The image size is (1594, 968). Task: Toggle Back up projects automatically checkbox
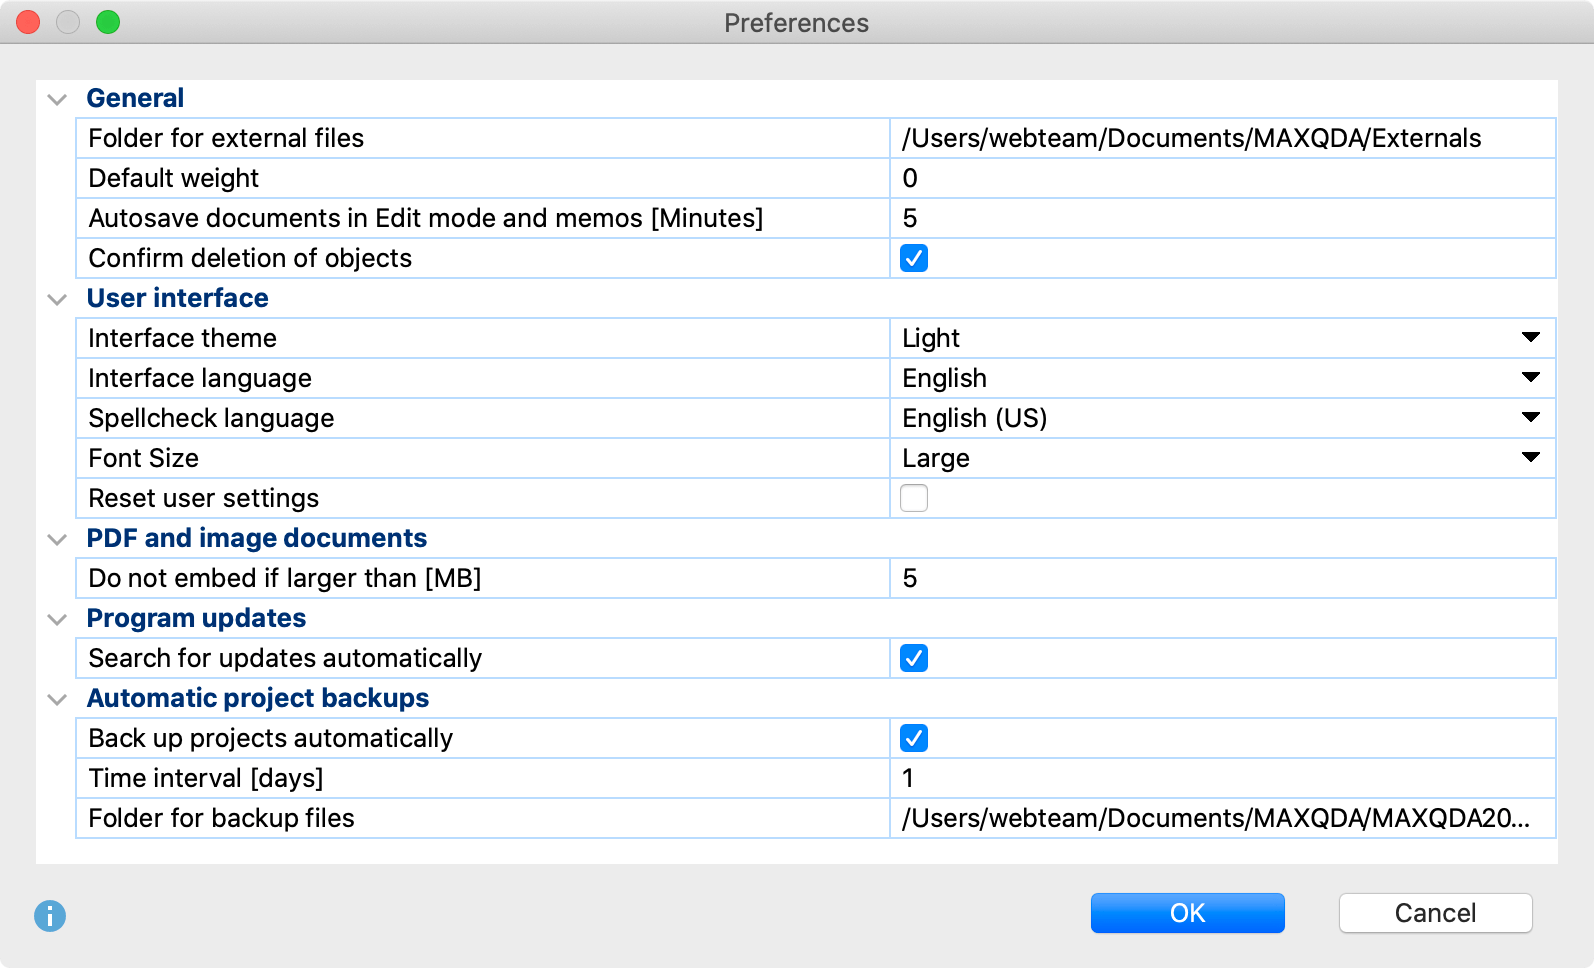(914, 738)
